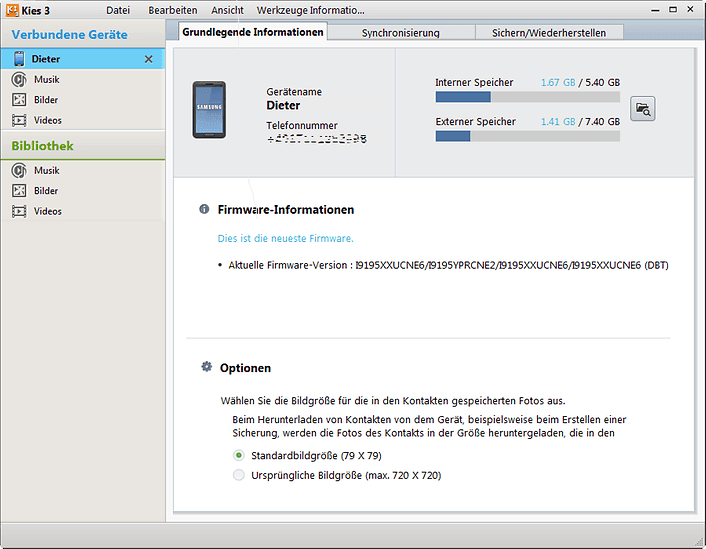Select Standardbildgröße (79 X 79) radio button
Image resolution: width=706 pixels, height=549 pixels.
(x=239, y=455)
